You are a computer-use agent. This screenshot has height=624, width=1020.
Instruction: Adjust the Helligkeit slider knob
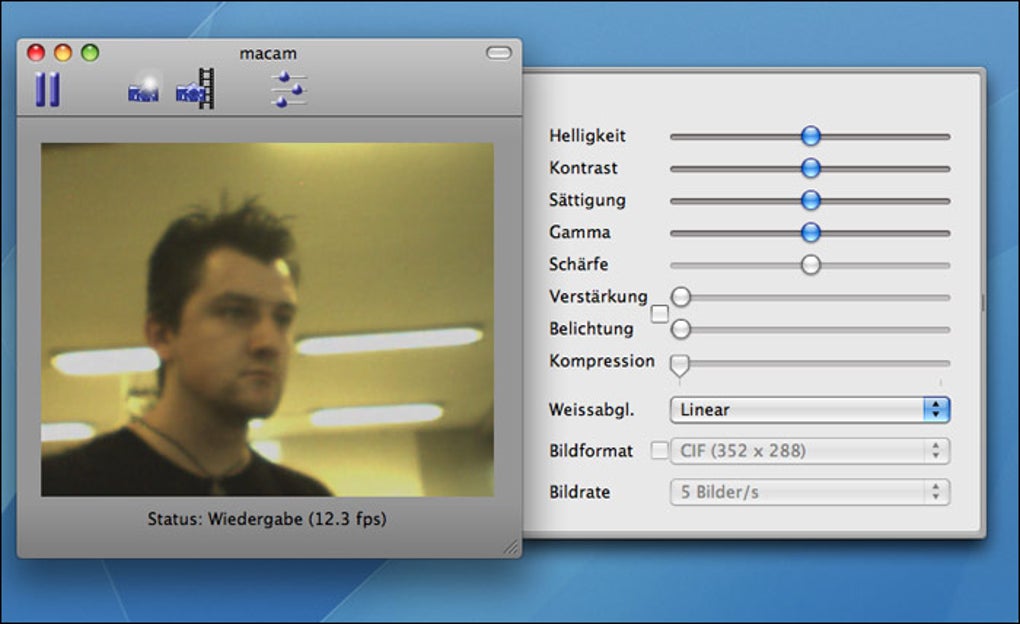[811, 136]
